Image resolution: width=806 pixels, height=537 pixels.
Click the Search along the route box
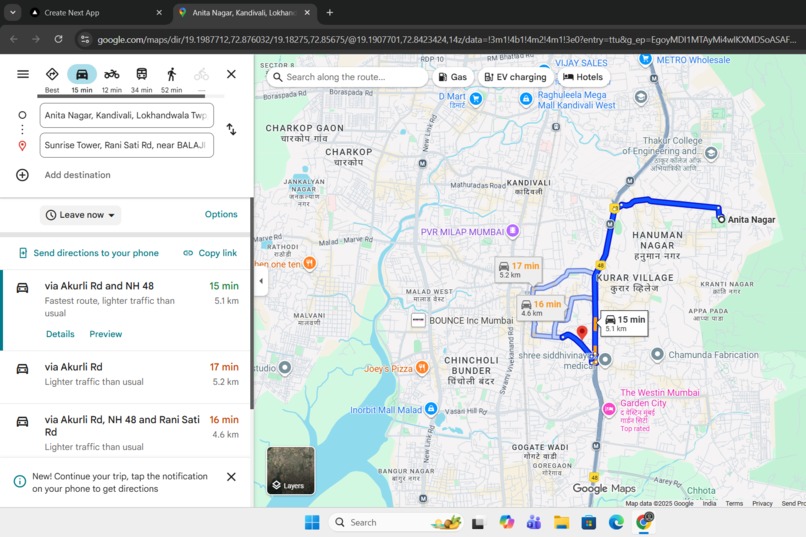point(347,77)
